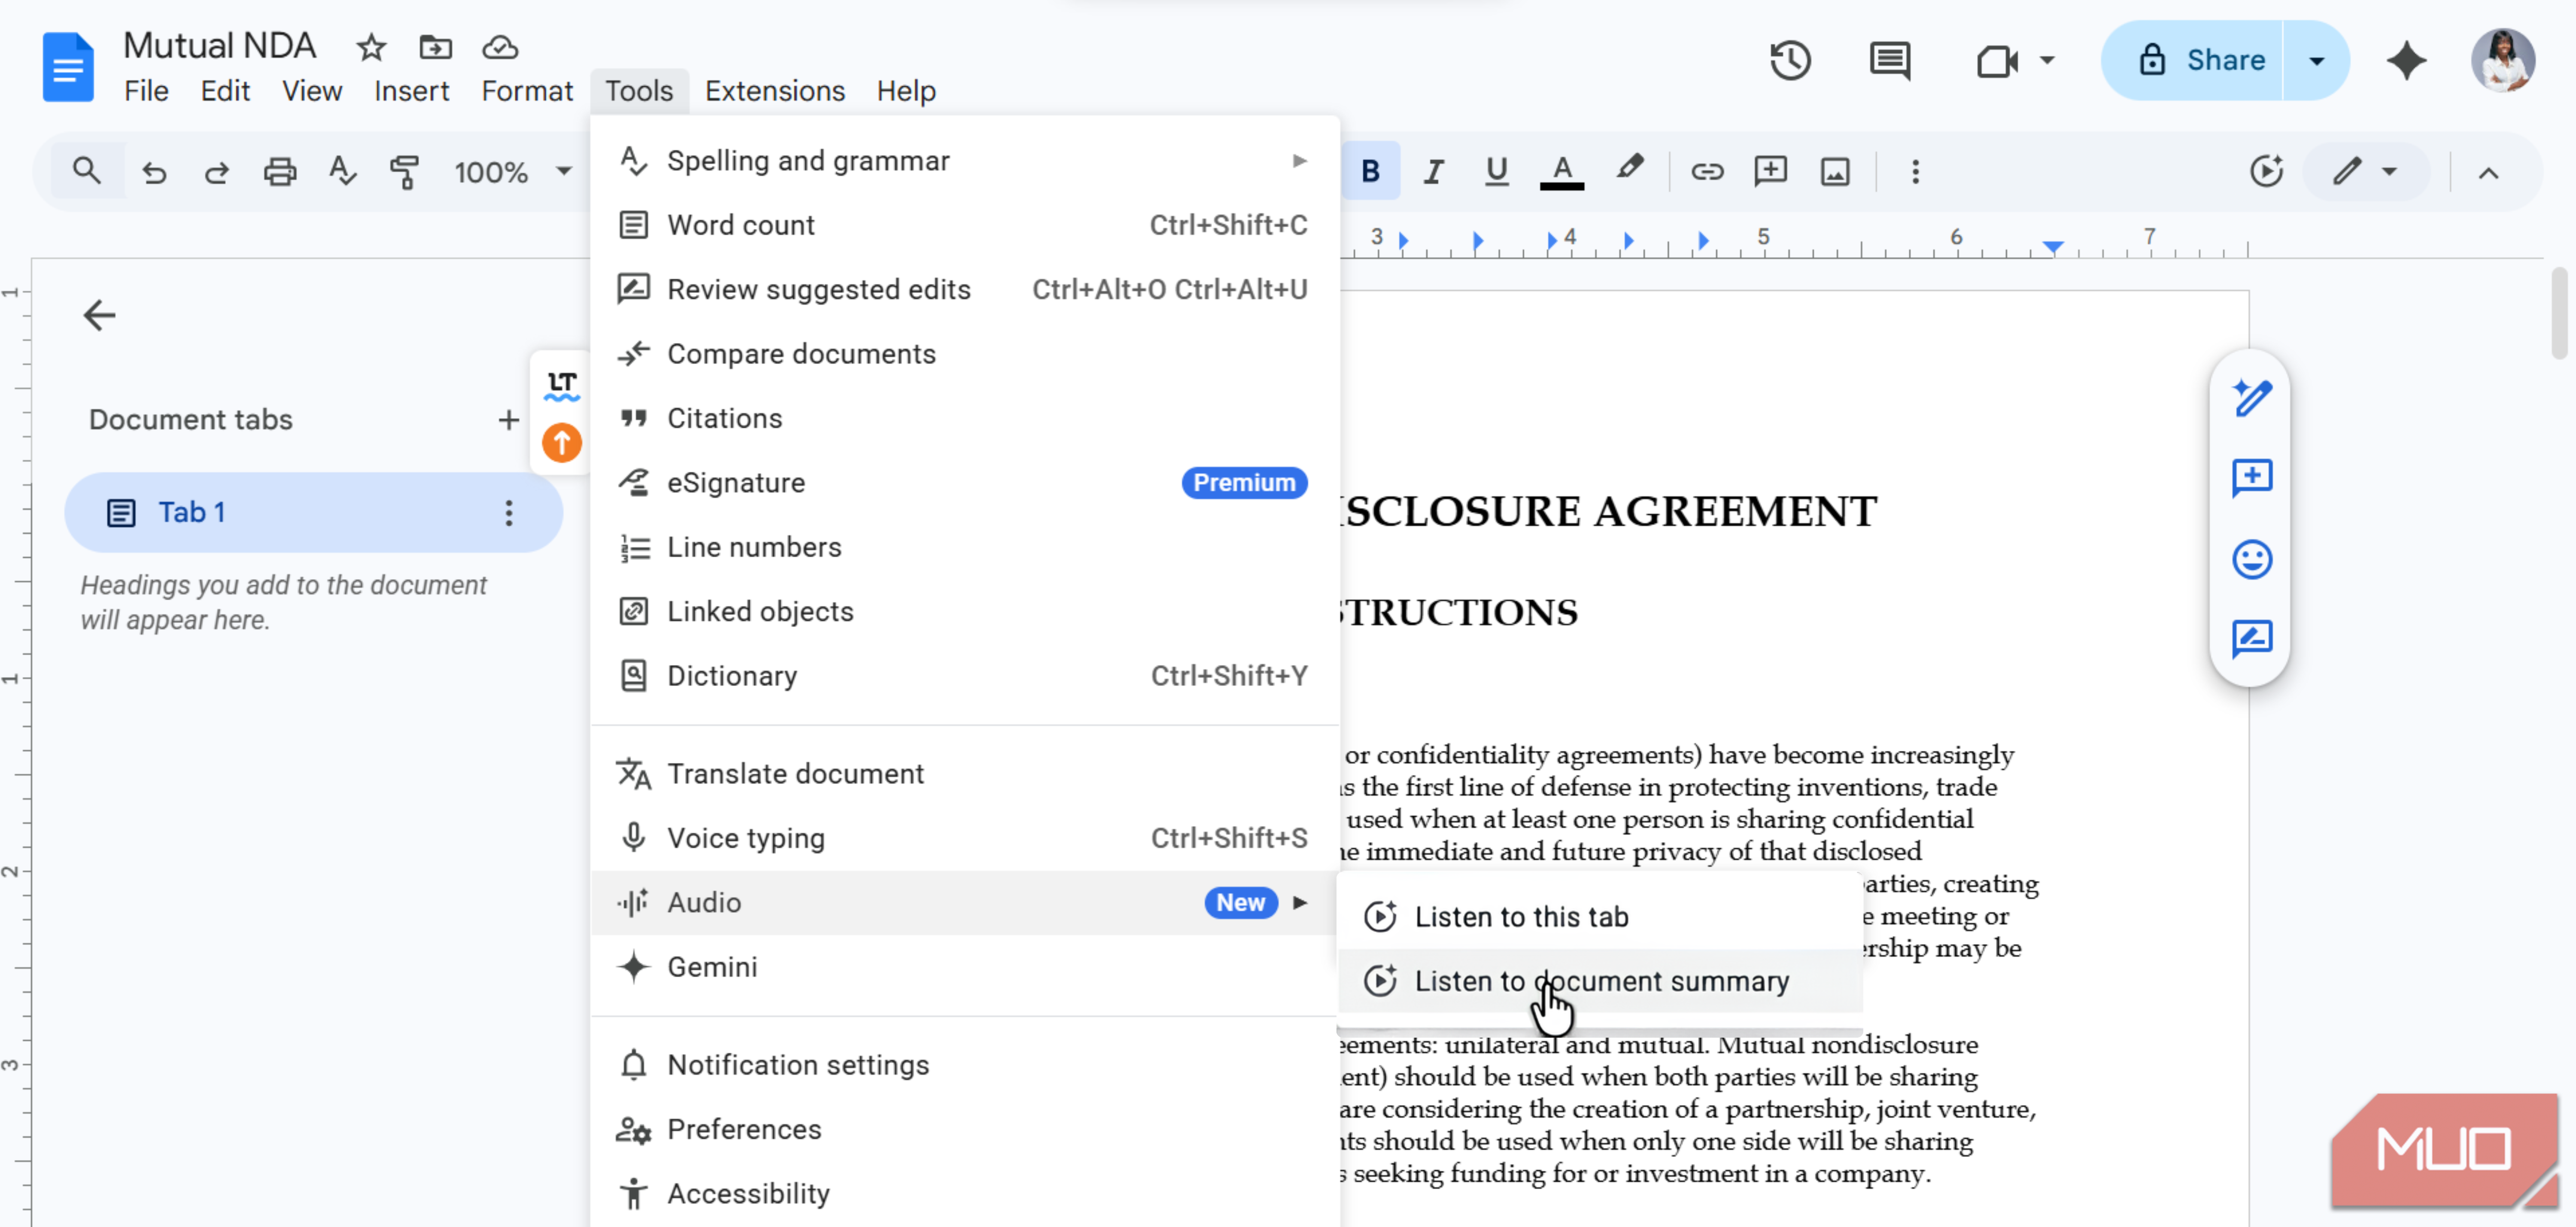Click the back arrow in Document tabs panel
Screen dimensions: 2576x1227
99,315
